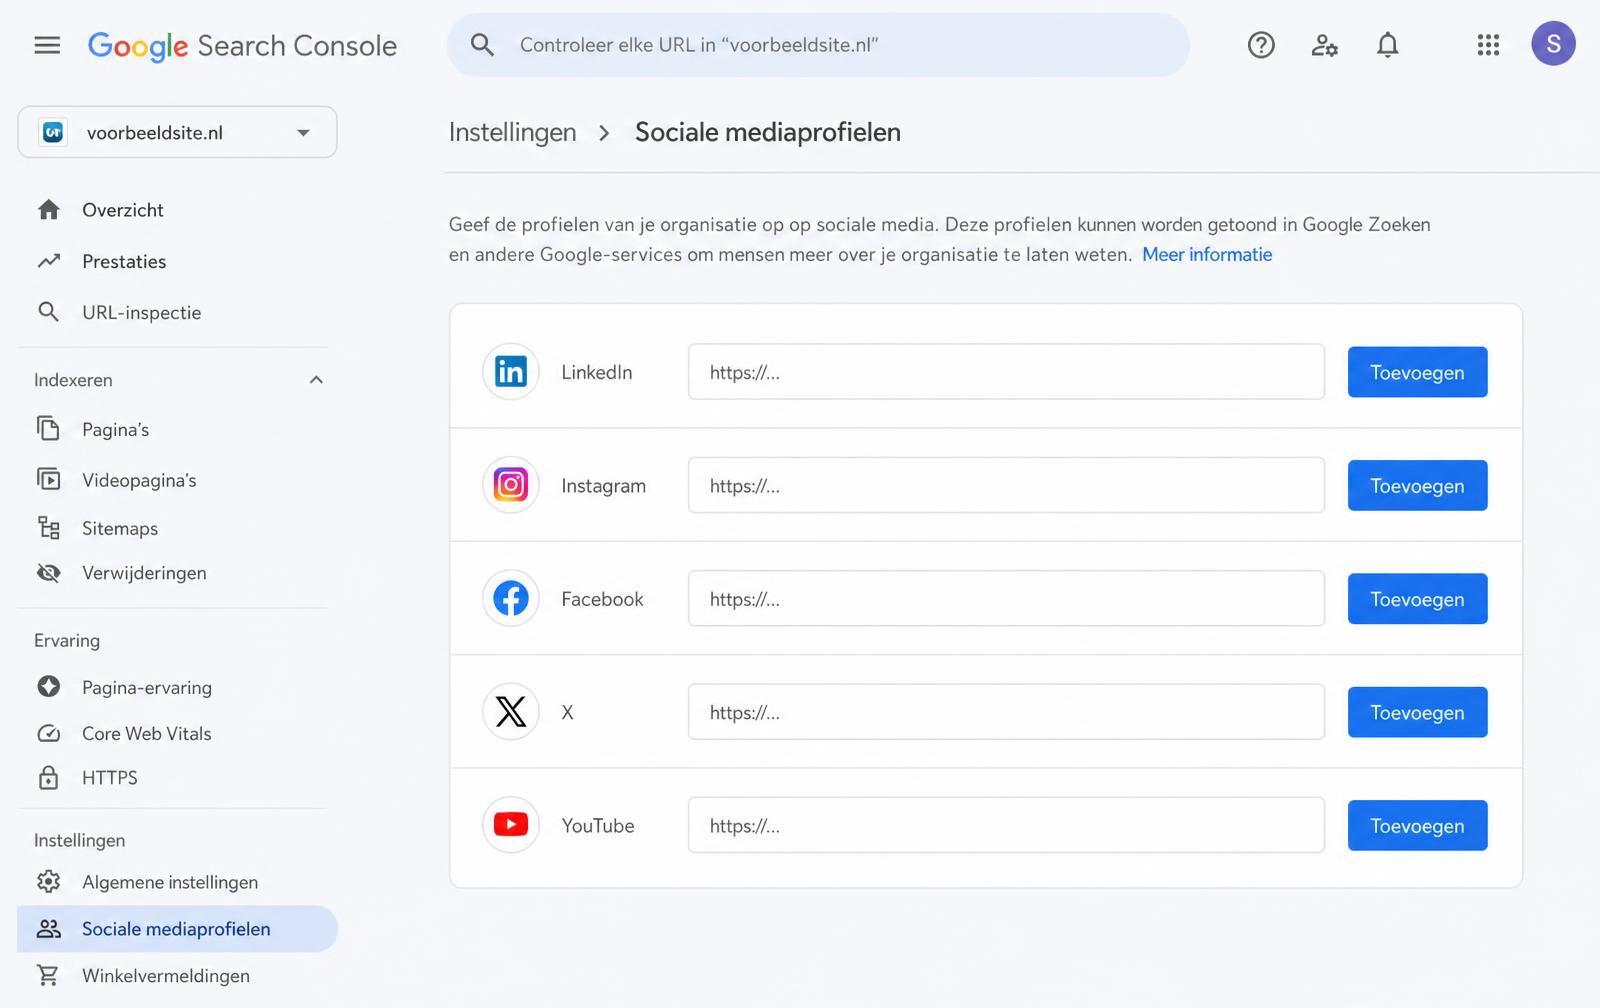Focus the YouTube URL field
The image size is (1600, 1008).
[1006, 825]
